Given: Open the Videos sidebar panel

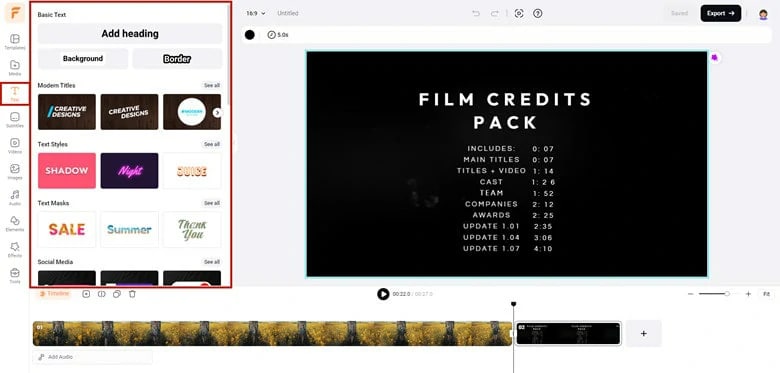Looking at the screenshot, I should [x=14, y=146].
